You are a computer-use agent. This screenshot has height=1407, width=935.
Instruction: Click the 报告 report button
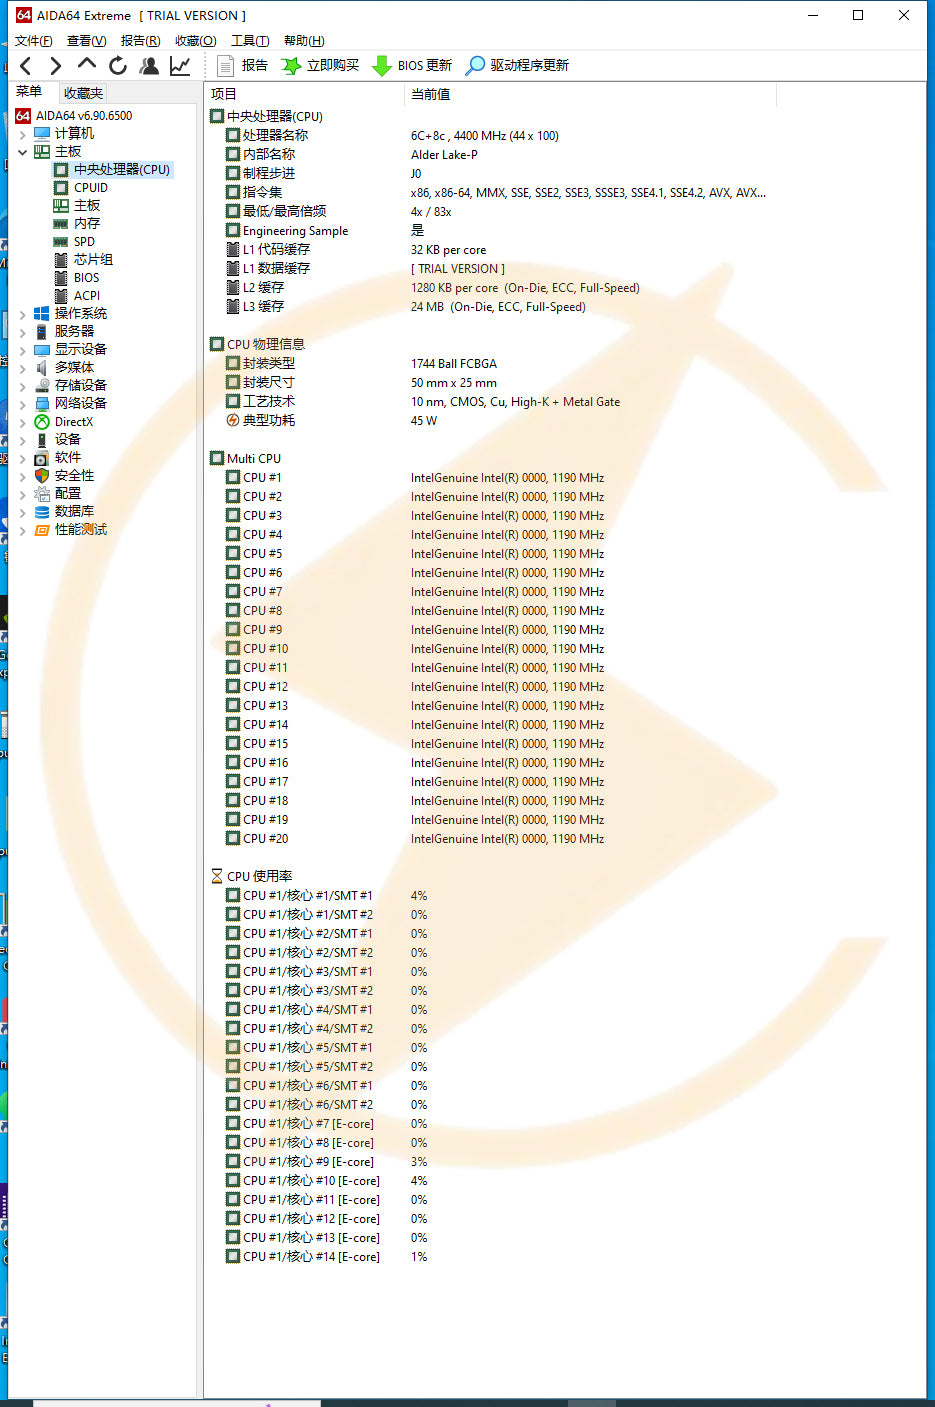point(243,66)
